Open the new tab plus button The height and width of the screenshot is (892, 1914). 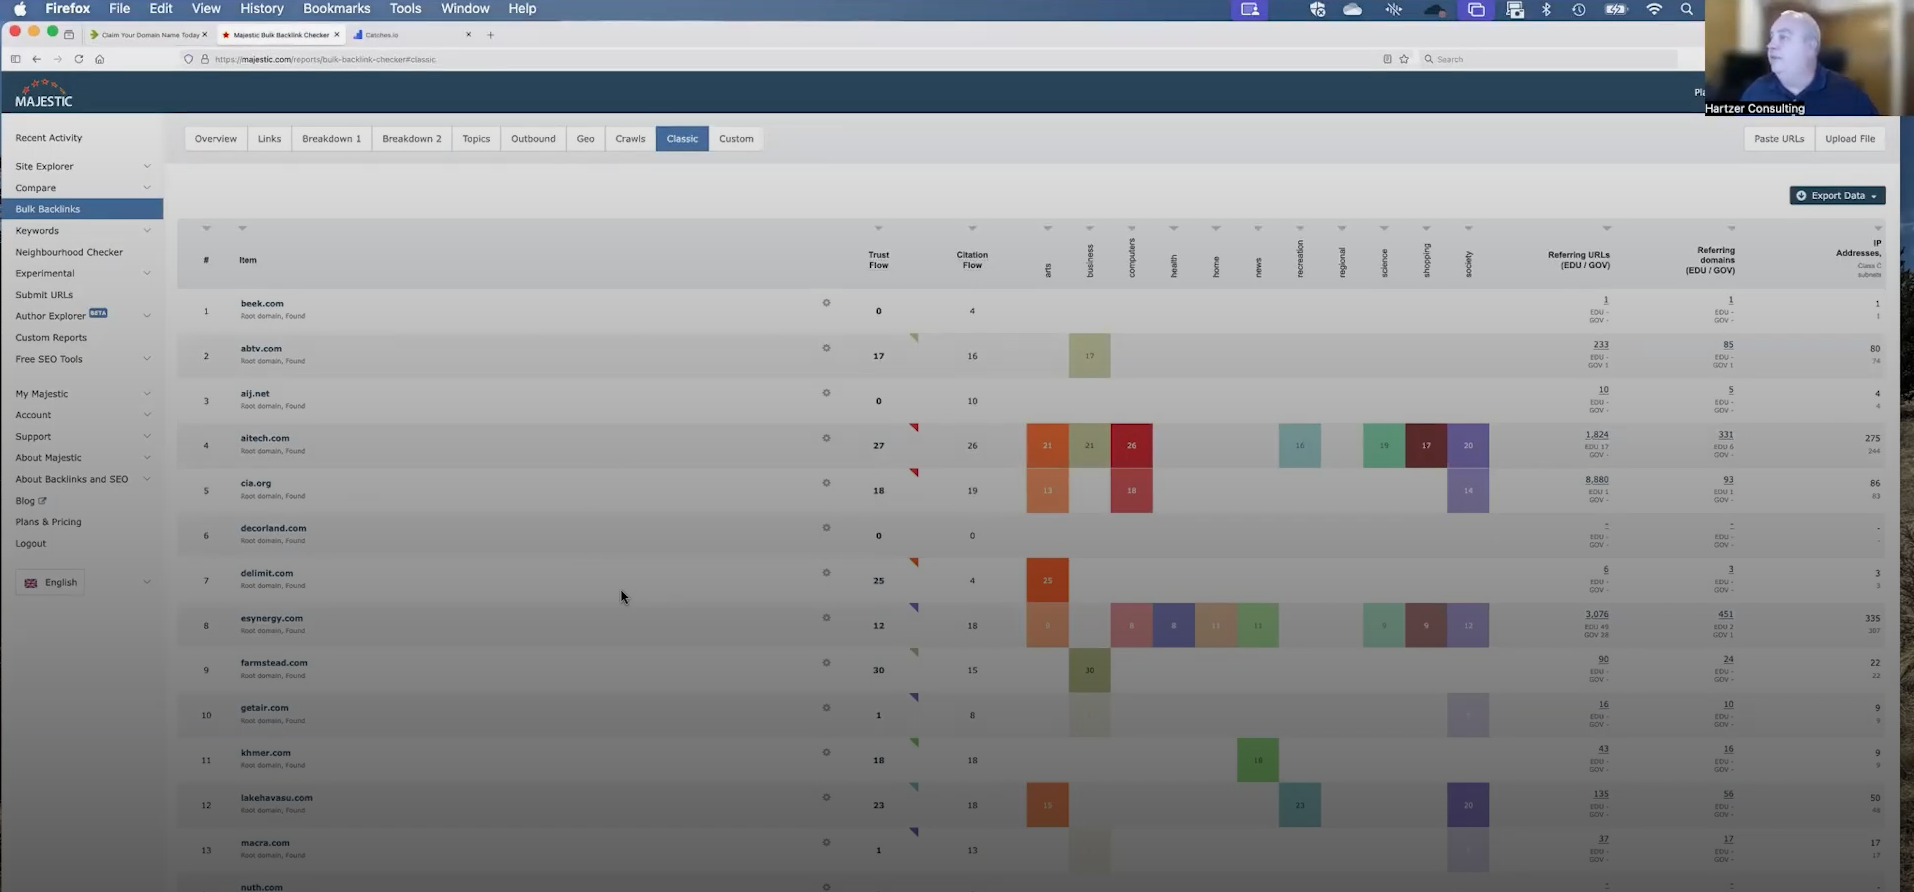(490, 35)
